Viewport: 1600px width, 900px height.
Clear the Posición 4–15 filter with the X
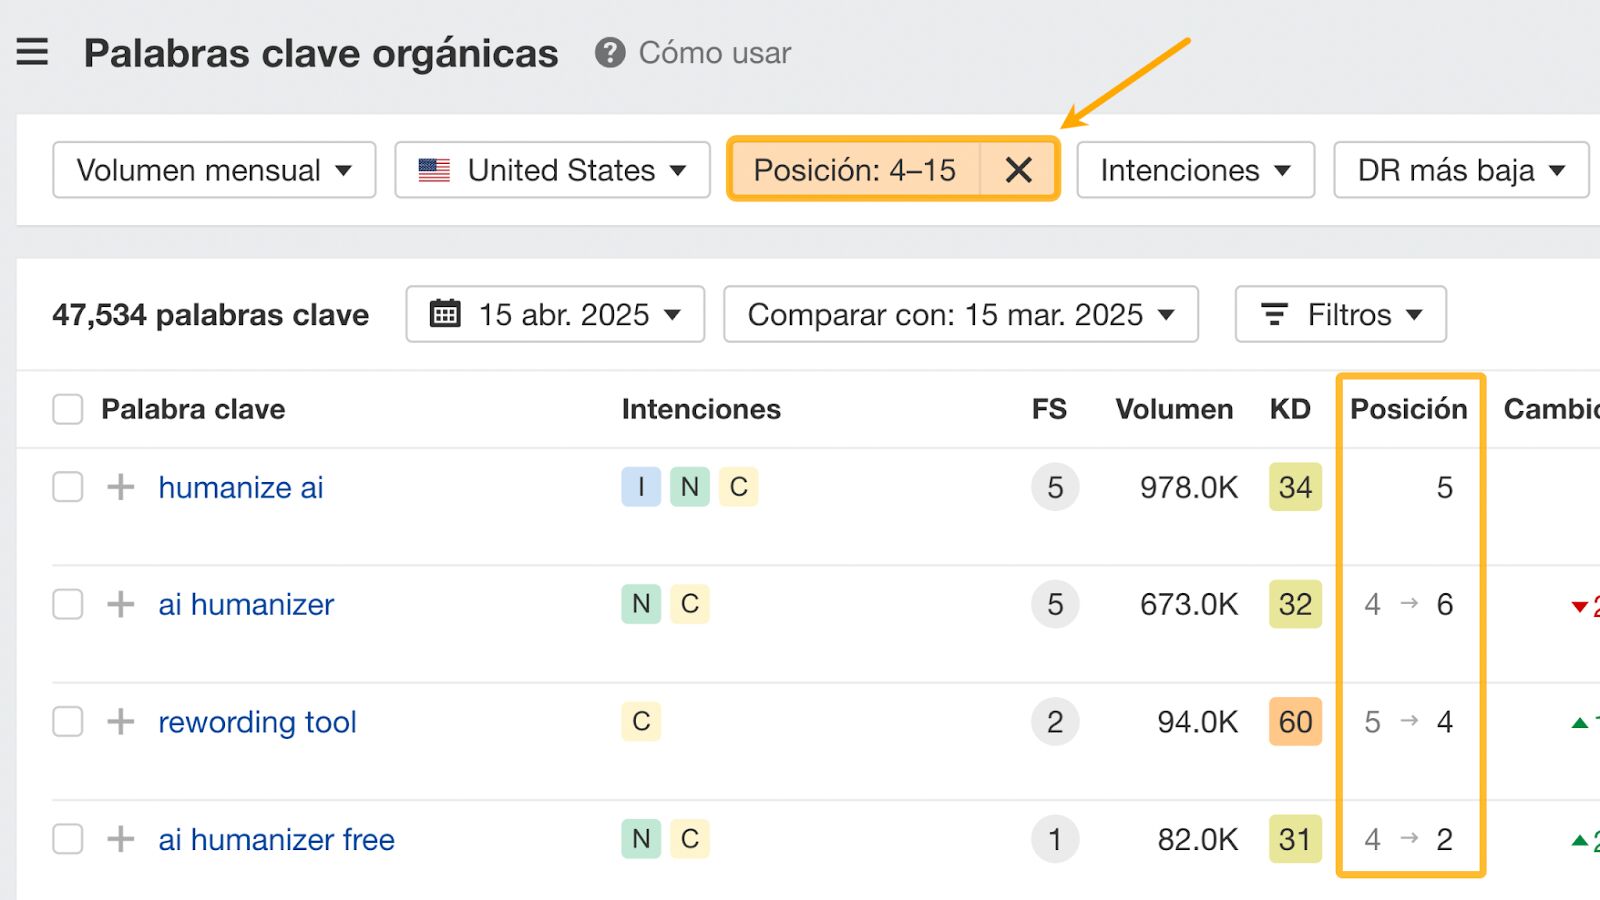pos(1019,170)
